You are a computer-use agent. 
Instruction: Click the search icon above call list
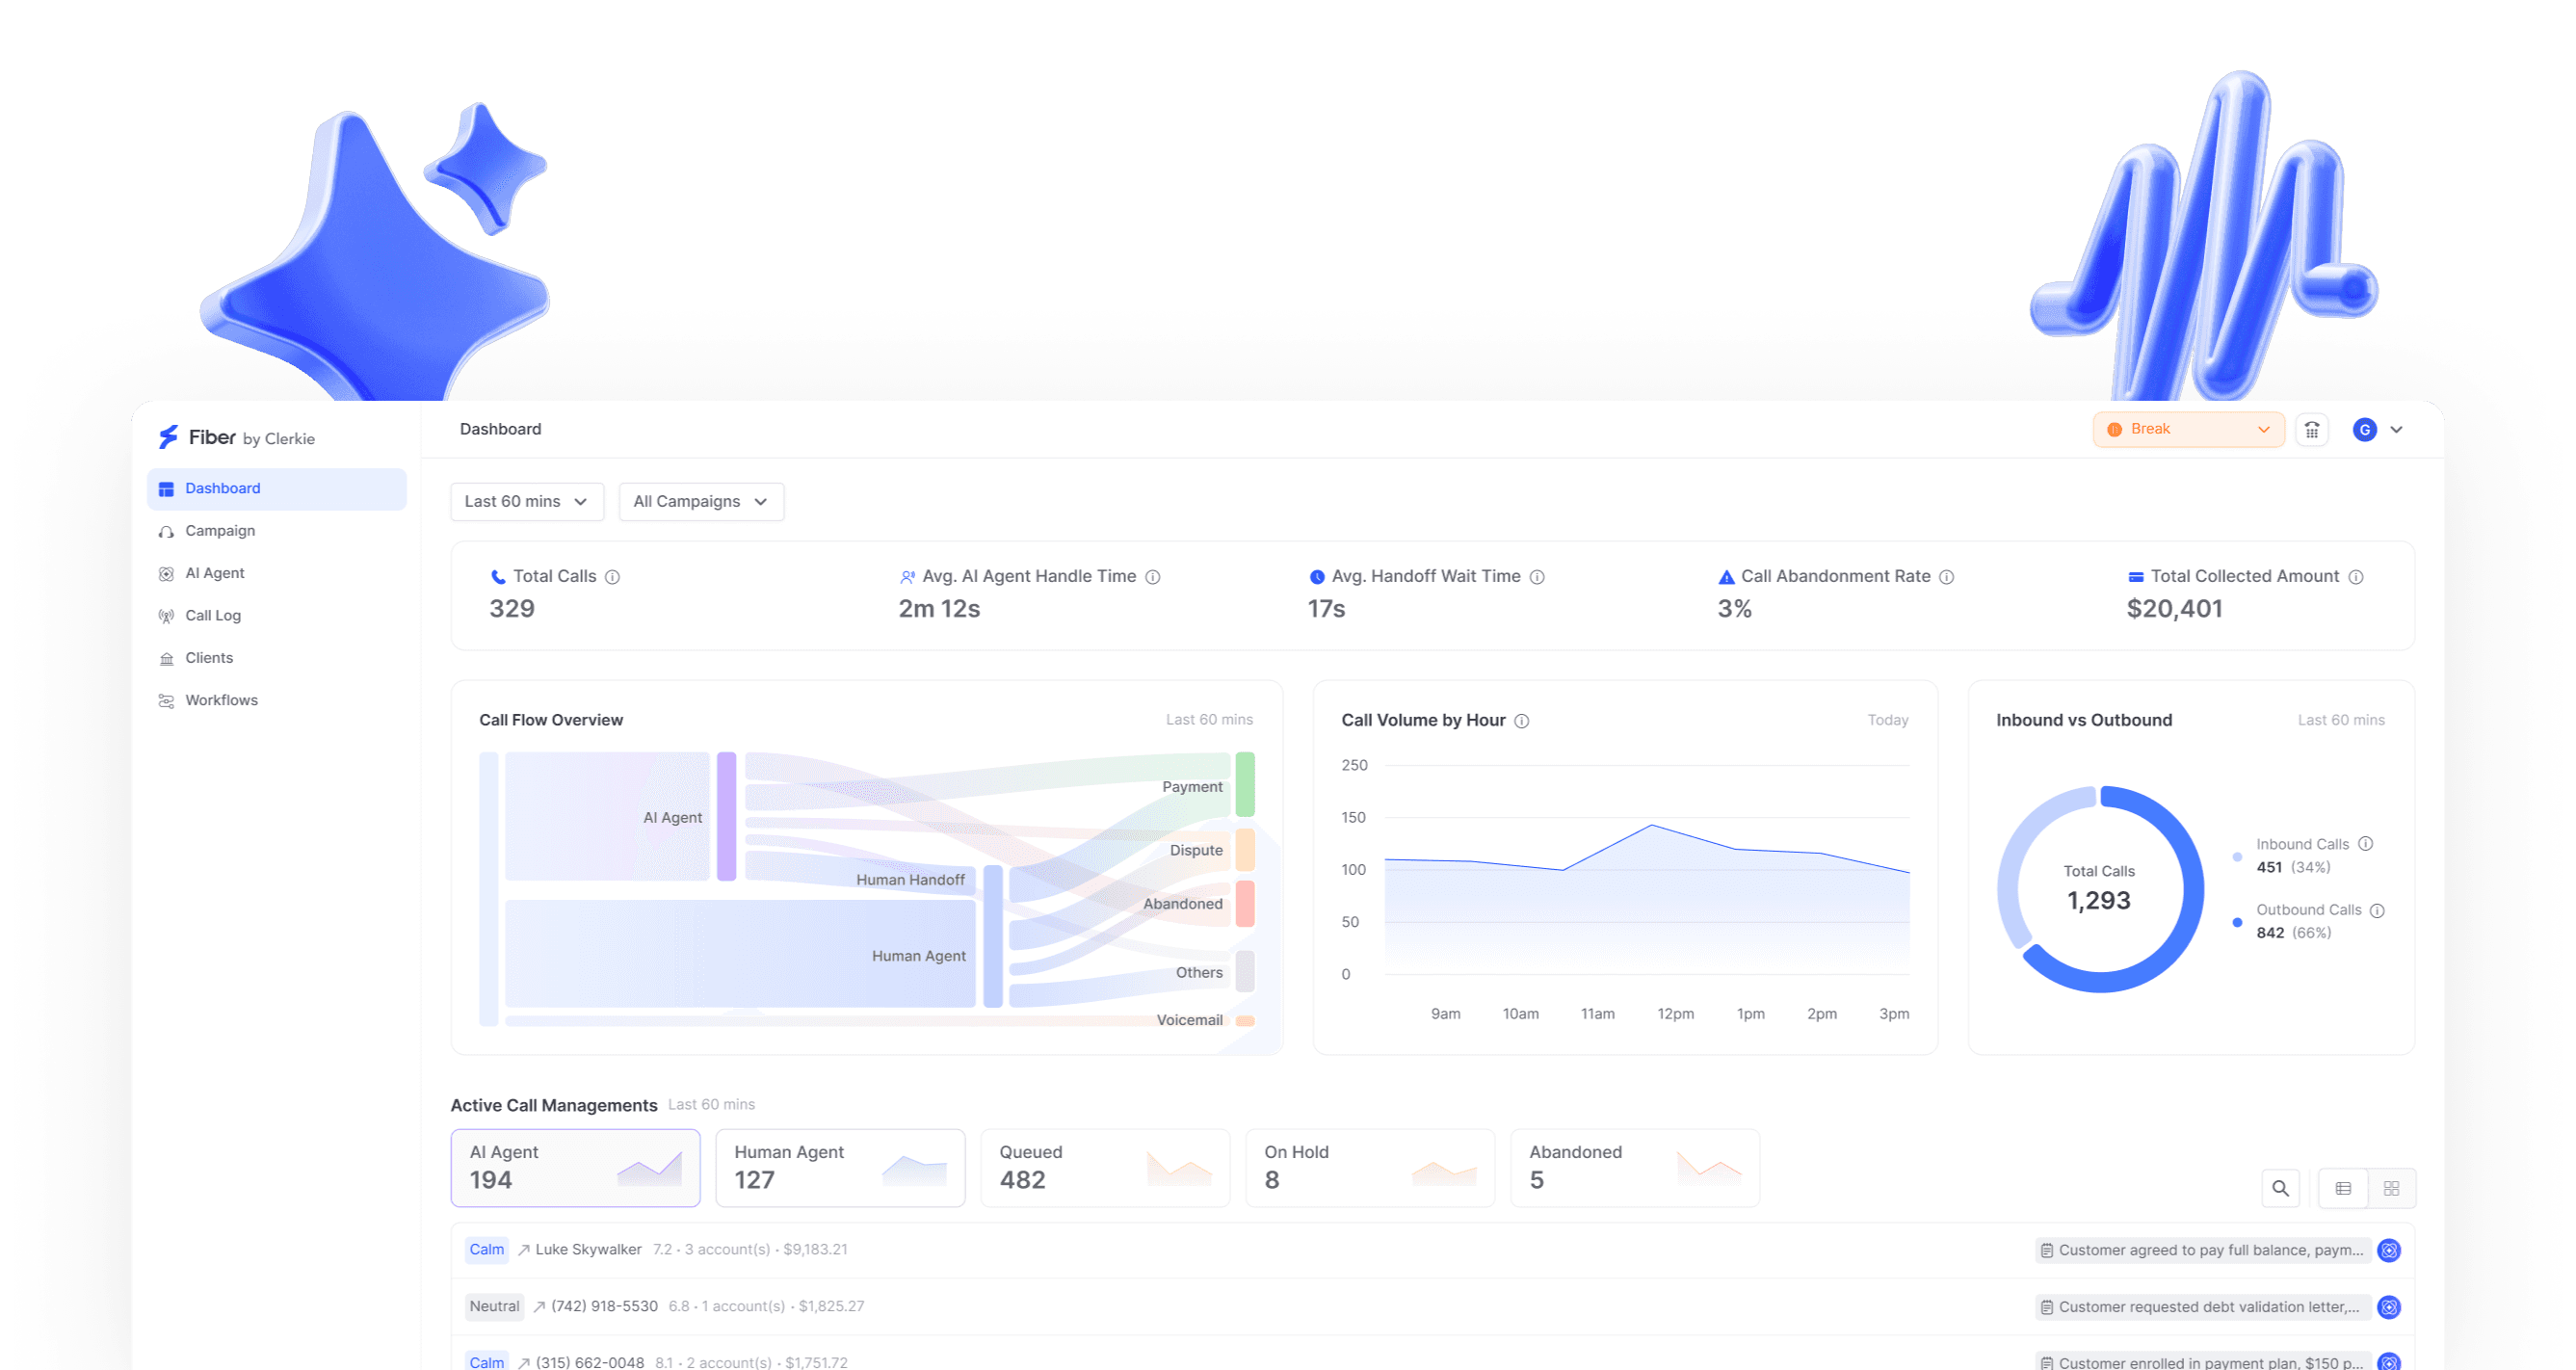click(2280, 1188)
